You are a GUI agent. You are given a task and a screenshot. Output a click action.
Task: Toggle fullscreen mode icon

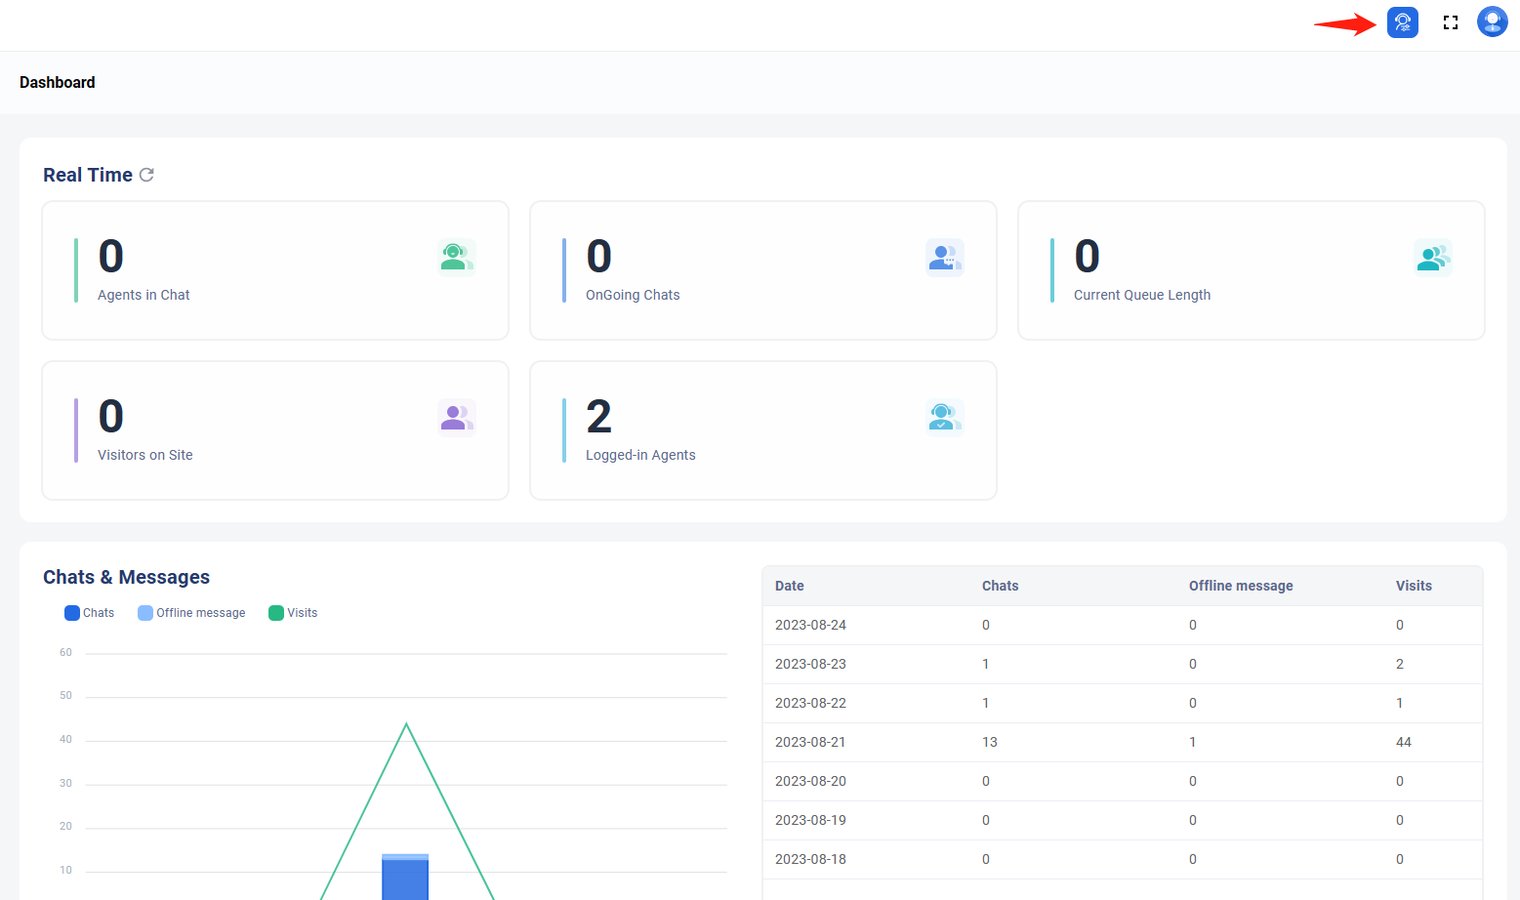(1450, 22)
